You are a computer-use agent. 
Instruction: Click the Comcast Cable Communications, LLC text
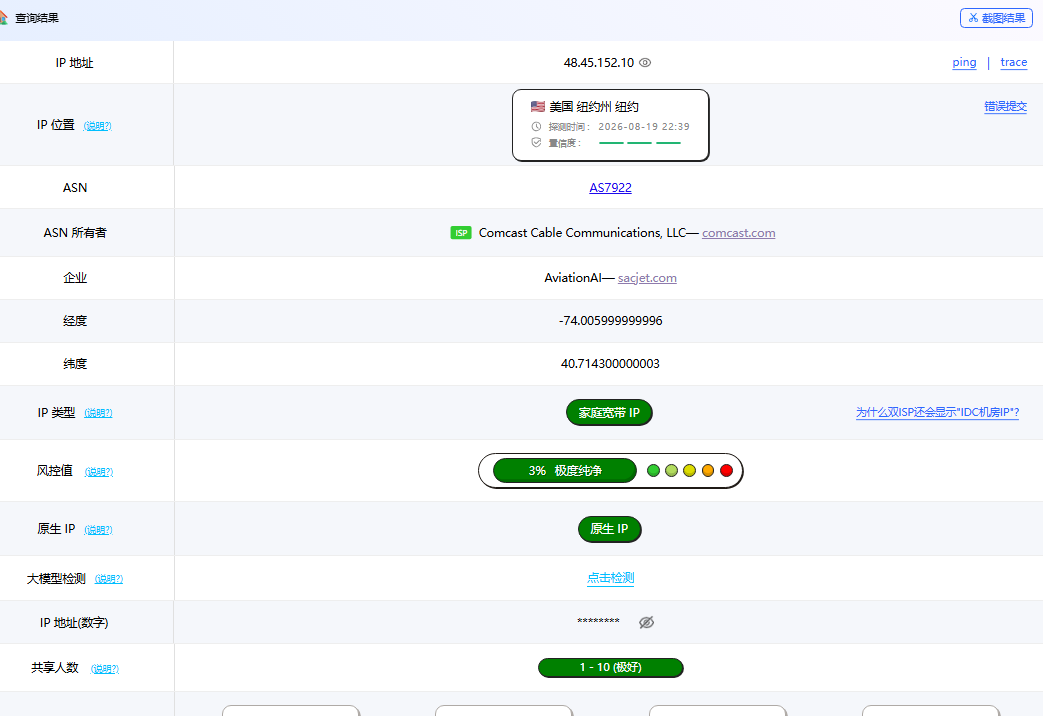point(582,233)
